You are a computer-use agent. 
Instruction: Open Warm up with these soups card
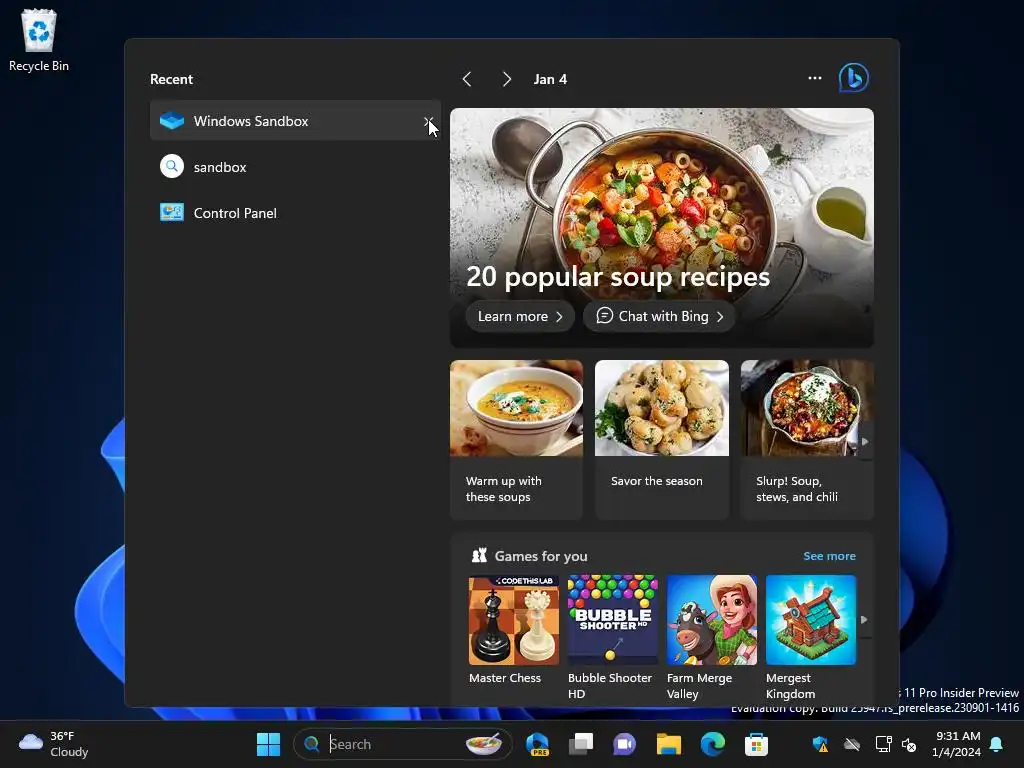pos(516,440)
